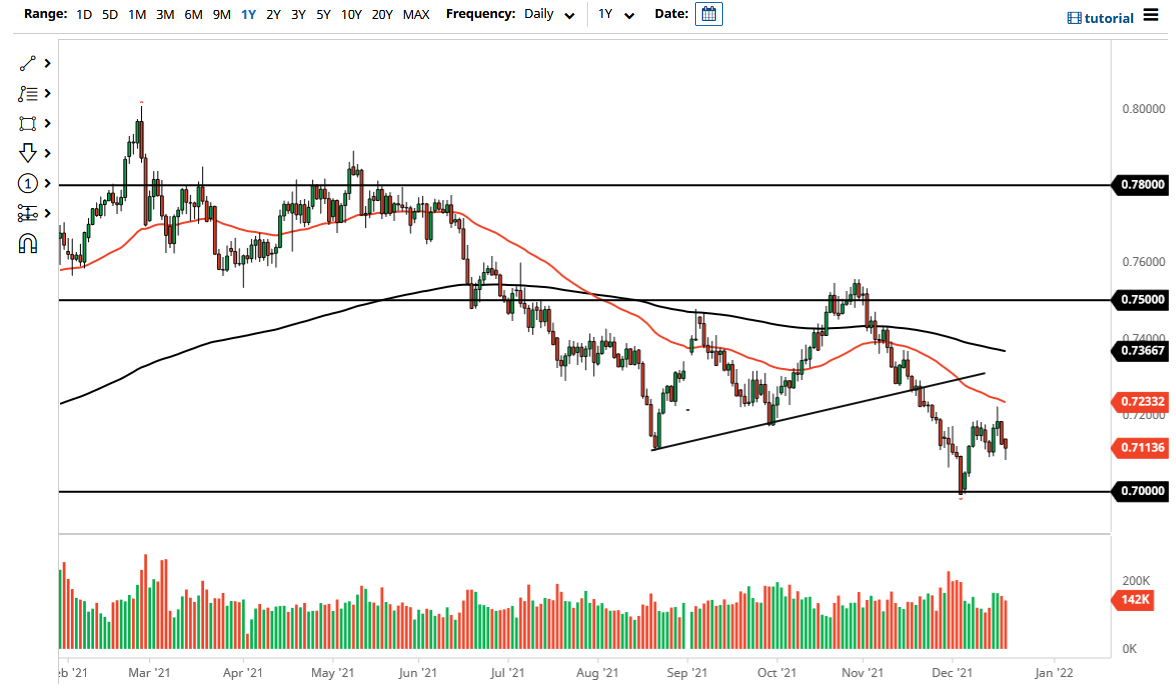
Task: Select the measurement tool
Action: pyautogui.click(x=28, y=213)
